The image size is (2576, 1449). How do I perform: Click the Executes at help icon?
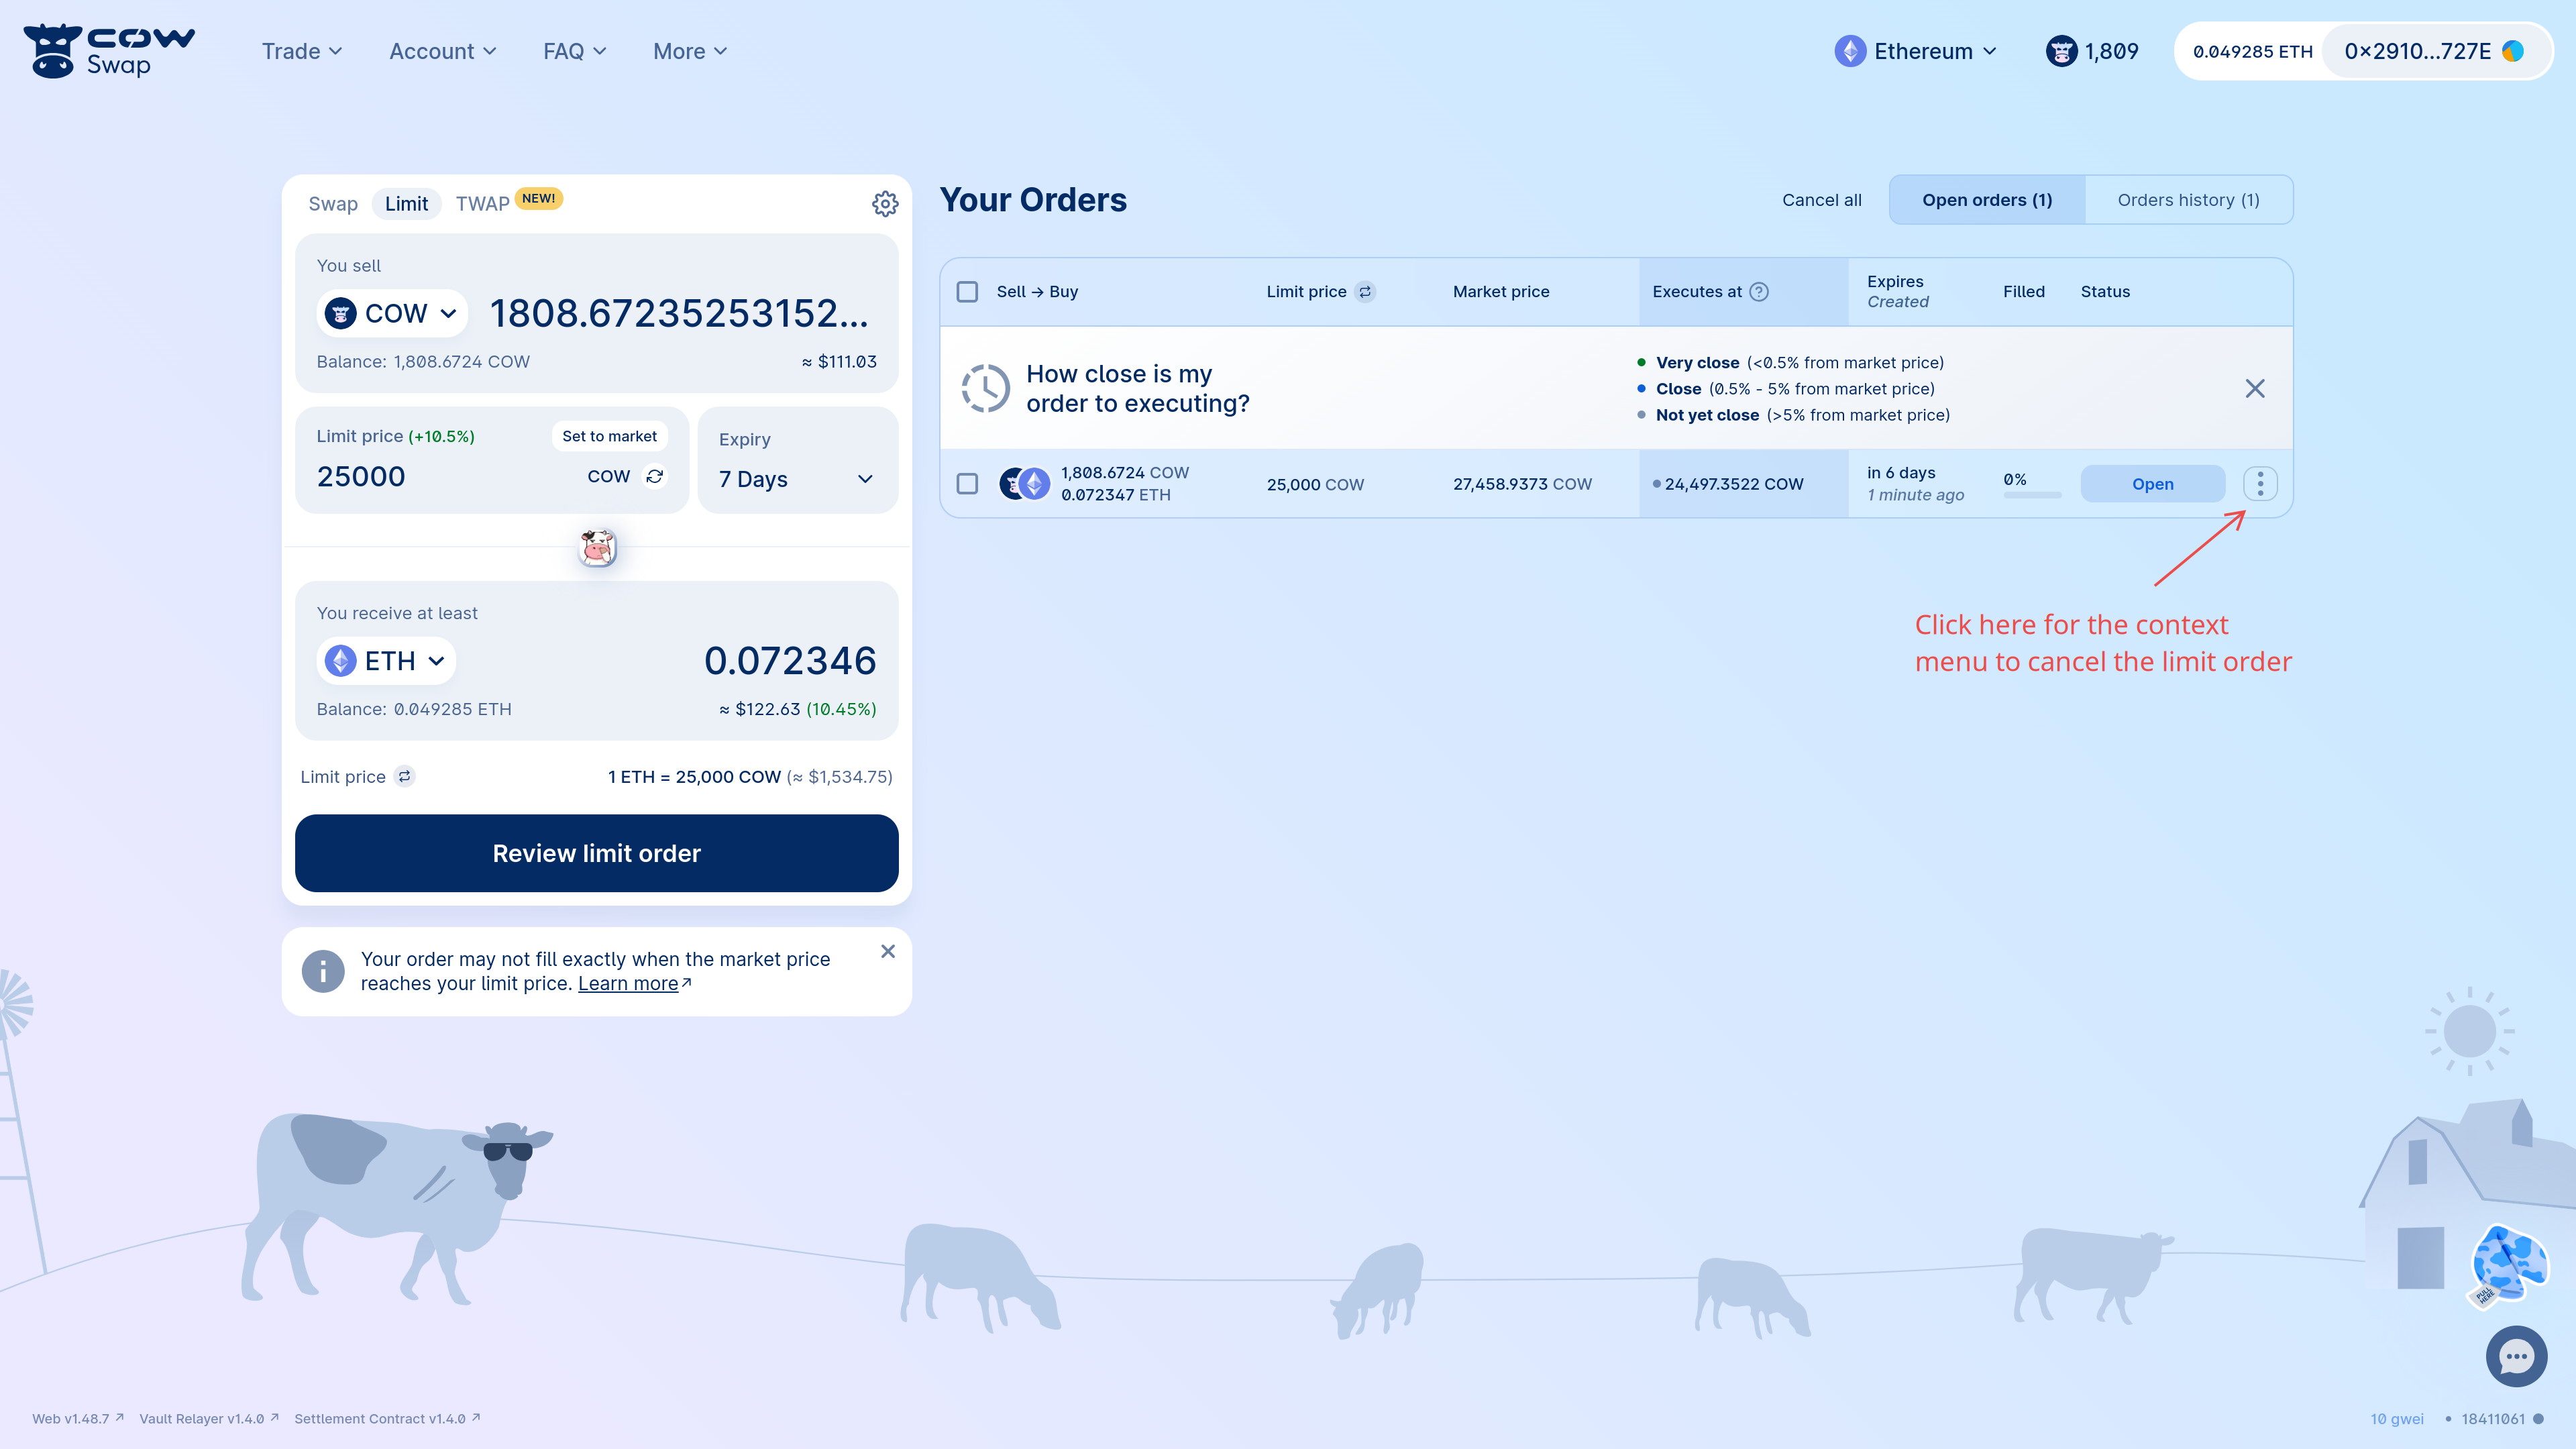tap(1759, 292)
